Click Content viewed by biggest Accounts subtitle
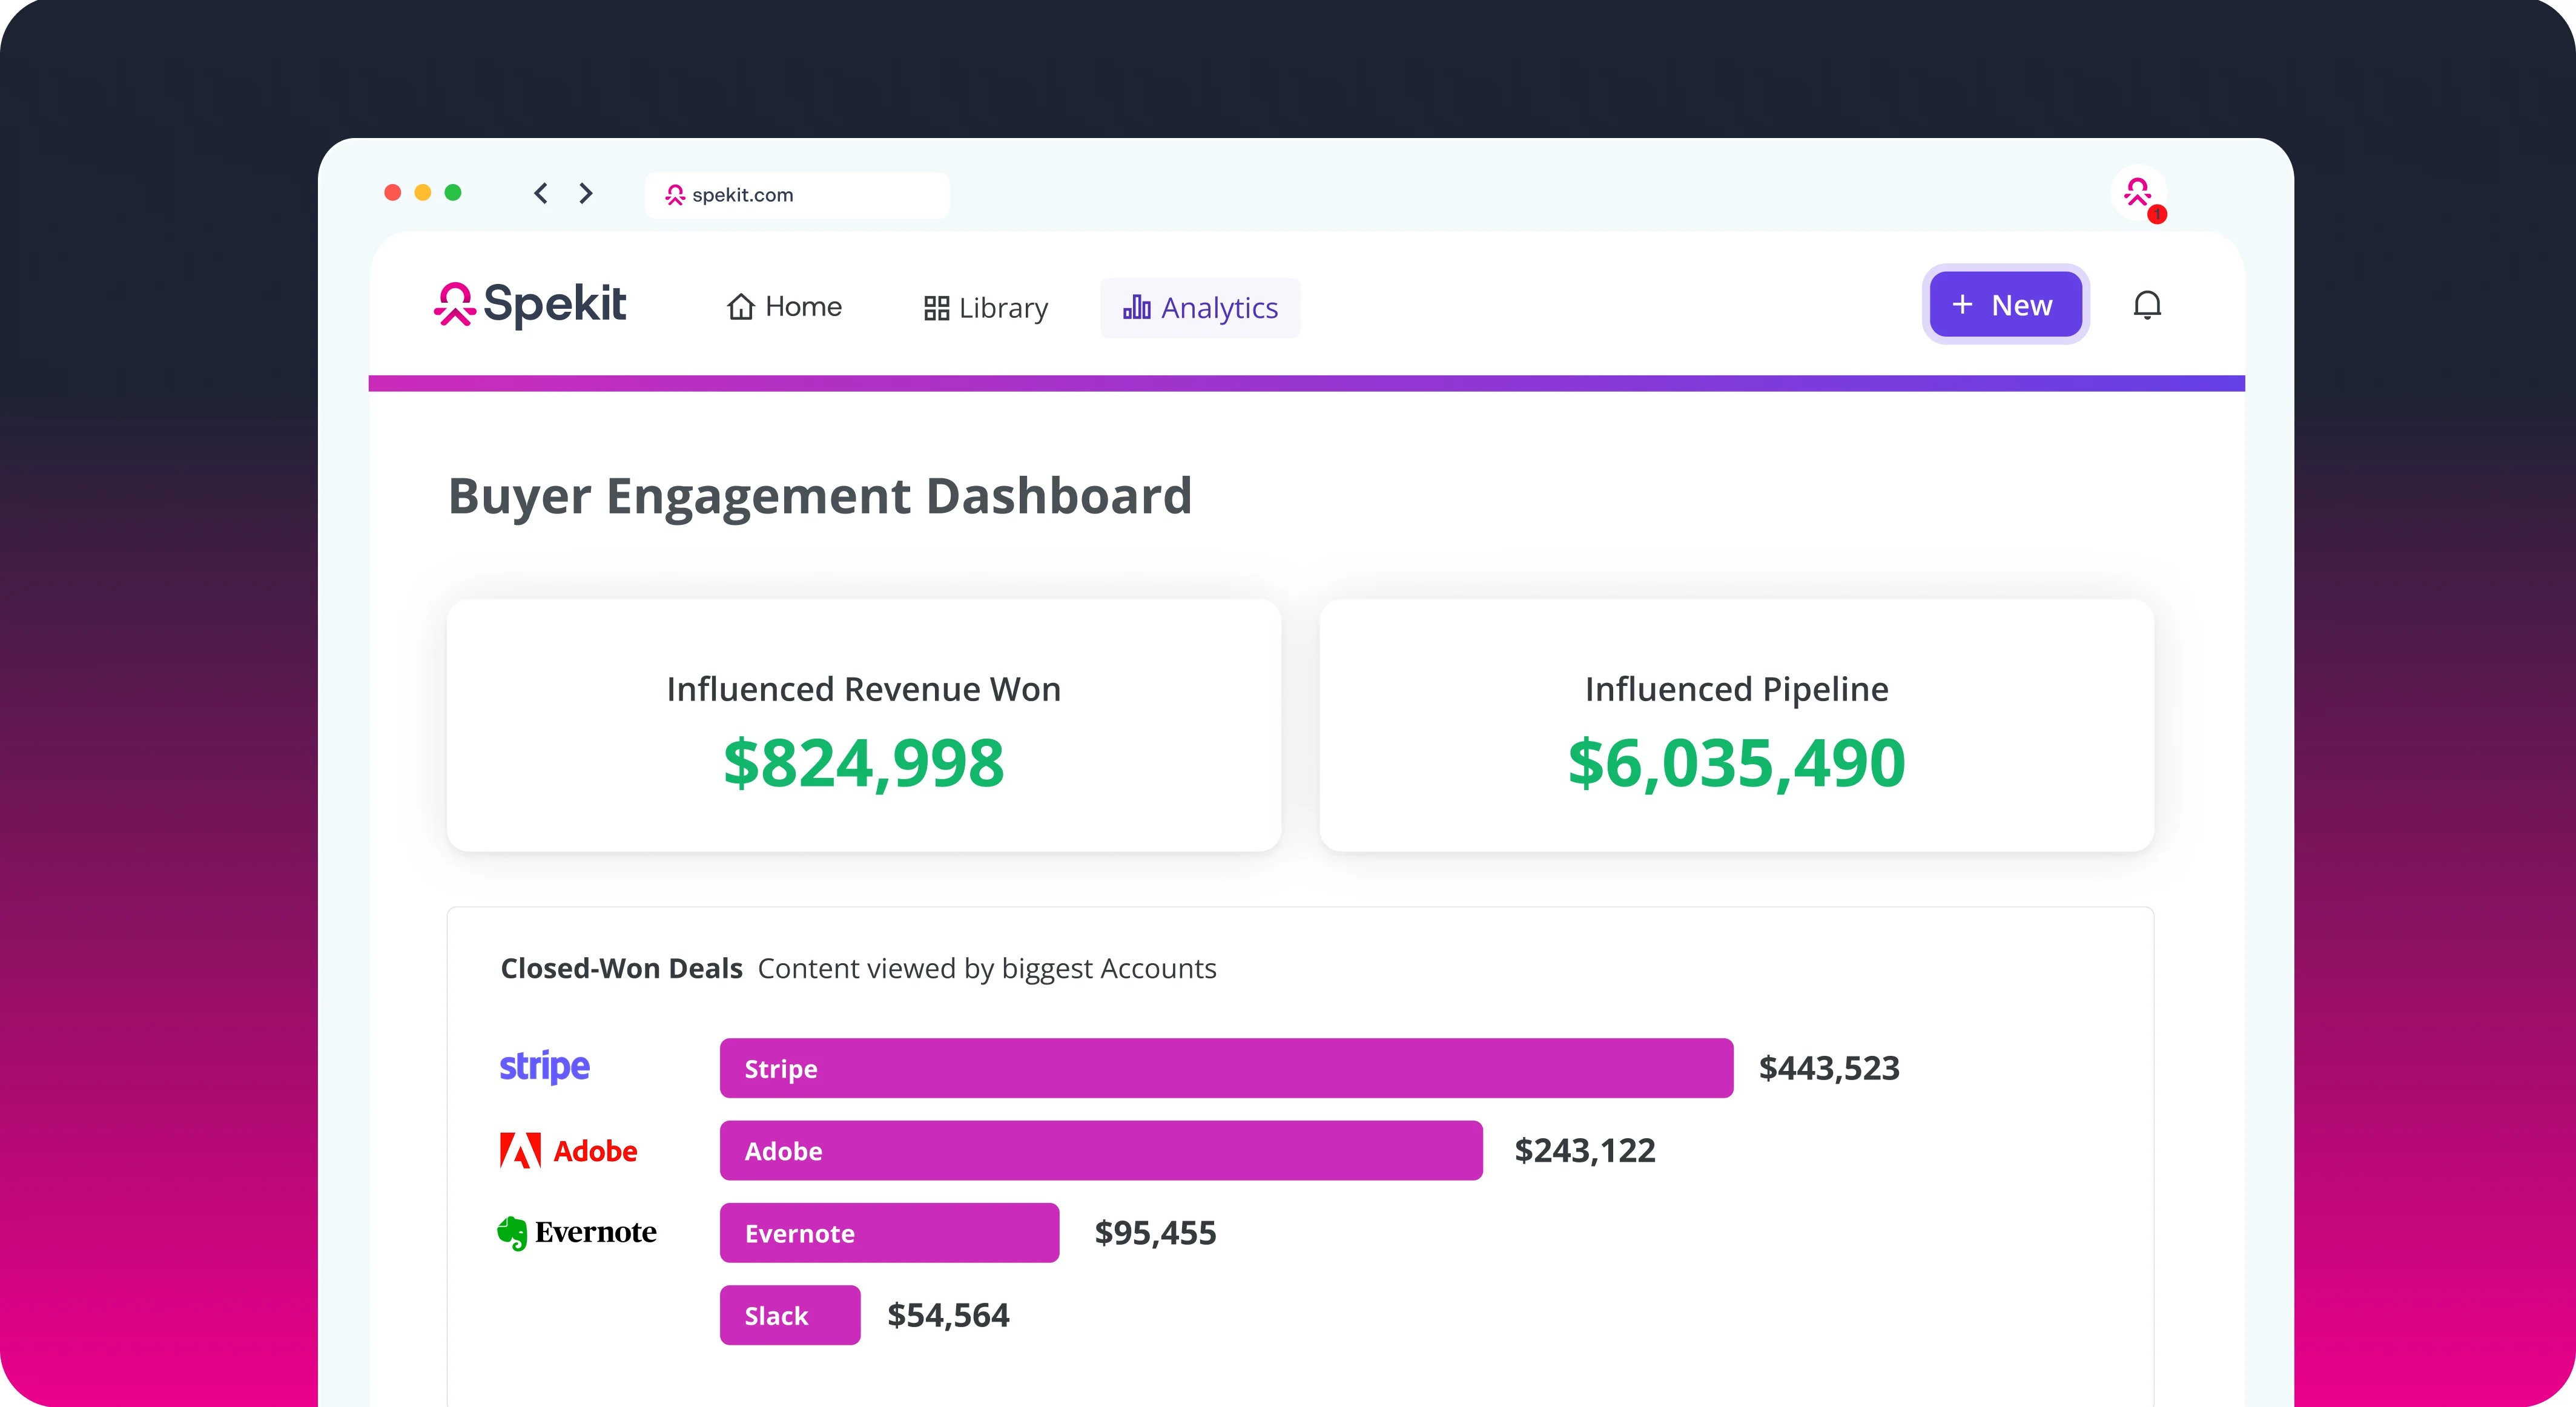 click(987, 968)
